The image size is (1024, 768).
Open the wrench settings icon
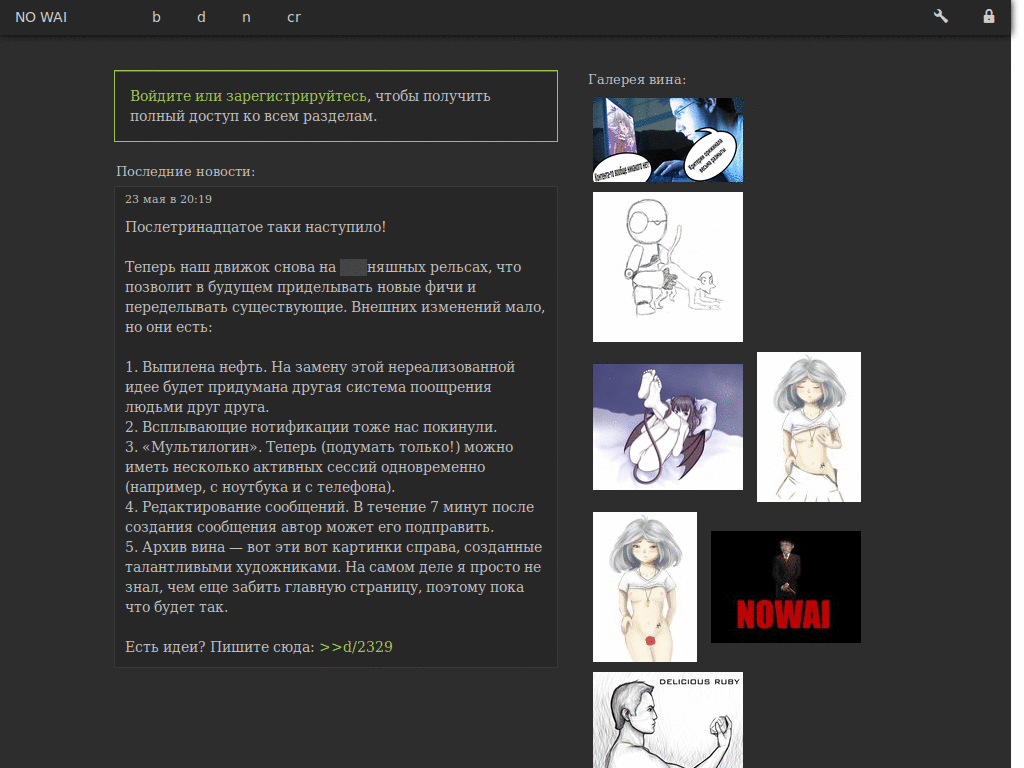(940, 16)
